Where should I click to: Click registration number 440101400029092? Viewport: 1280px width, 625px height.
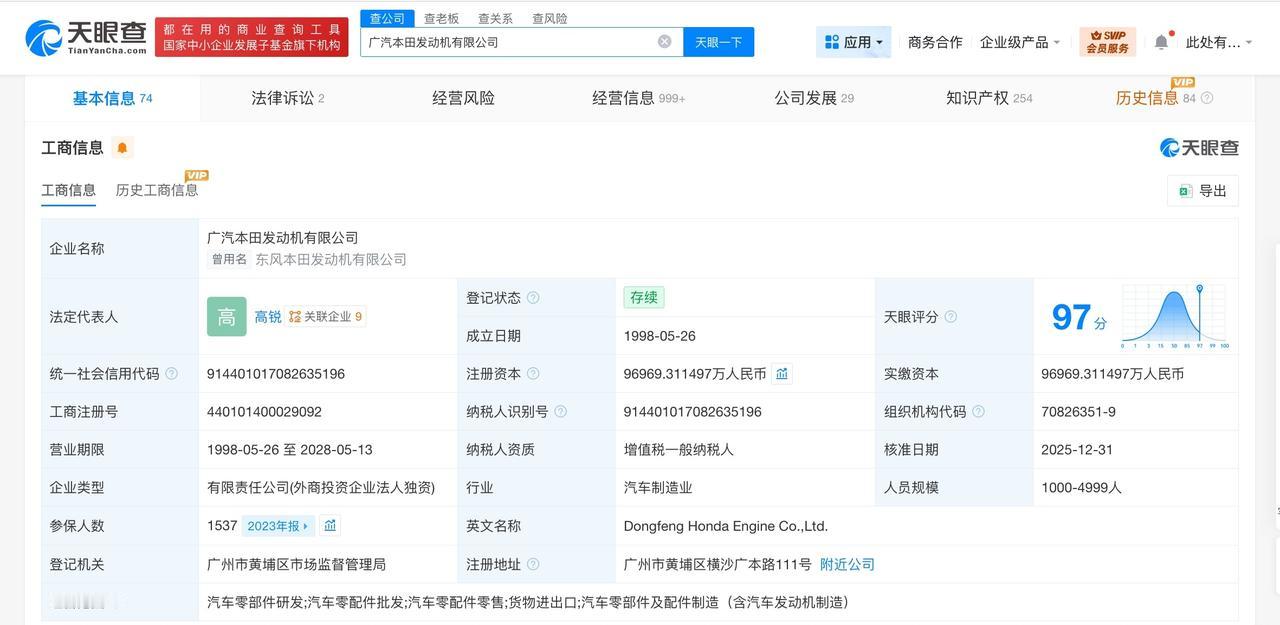(264, 412)
